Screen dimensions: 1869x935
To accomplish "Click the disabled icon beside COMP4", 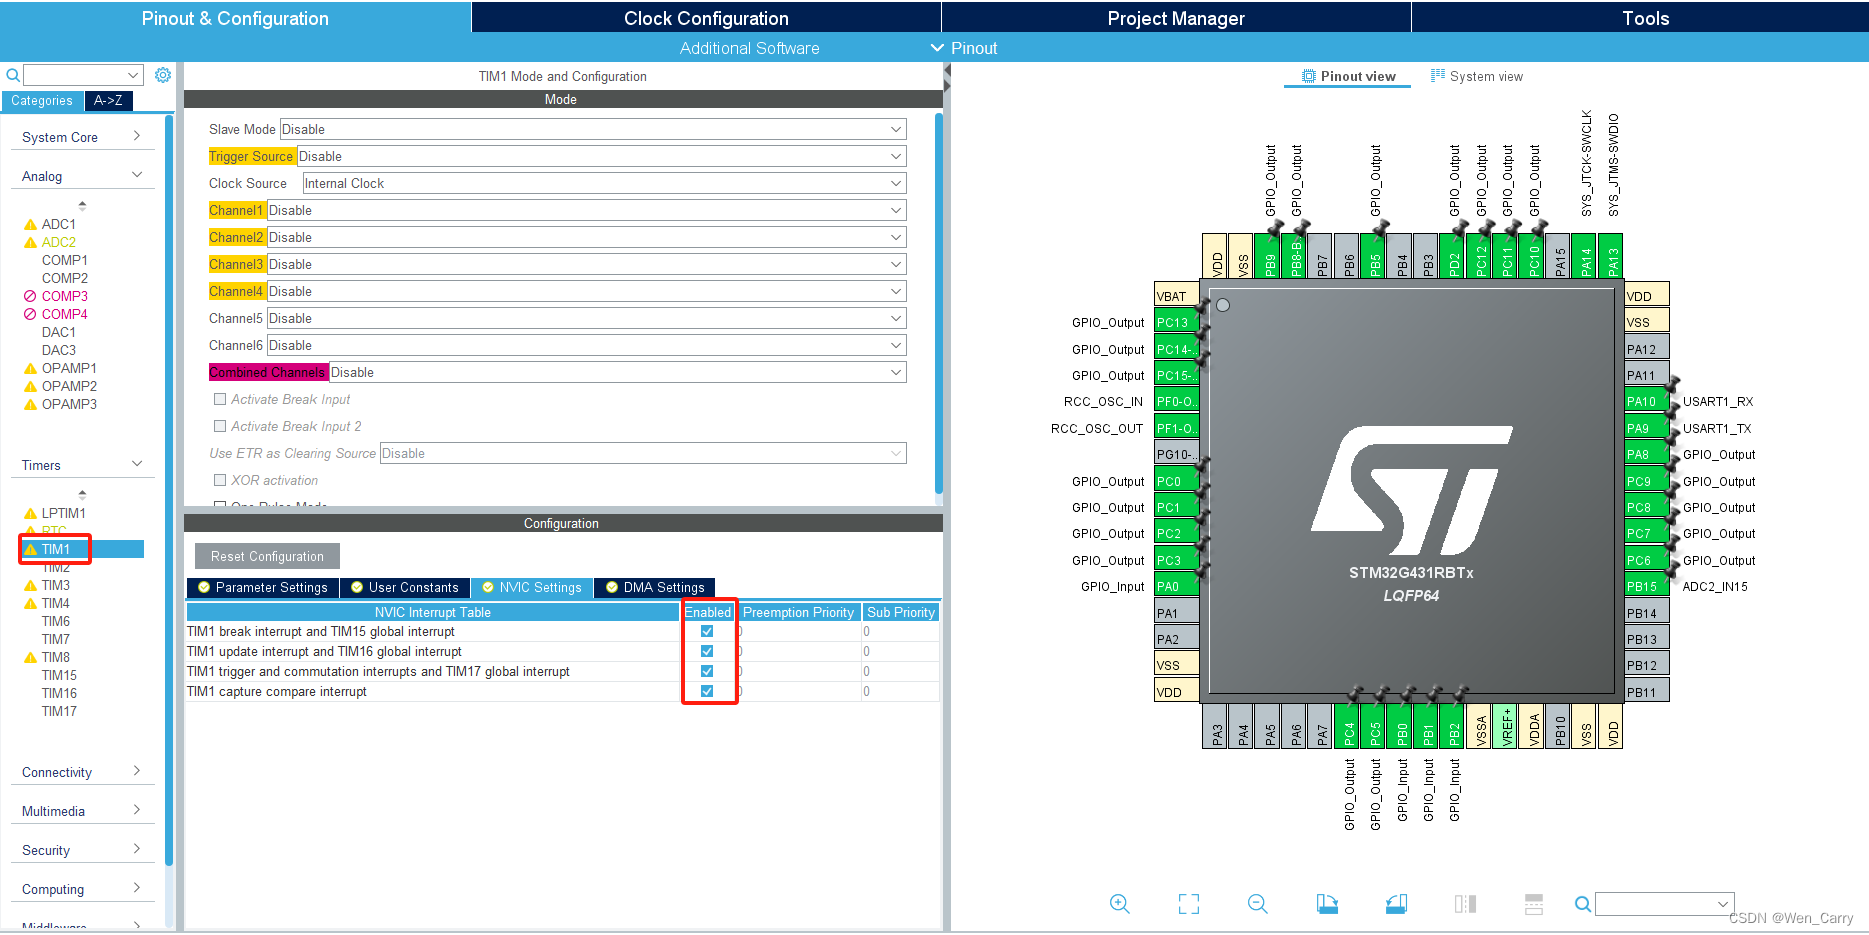I will click(30, 314).
